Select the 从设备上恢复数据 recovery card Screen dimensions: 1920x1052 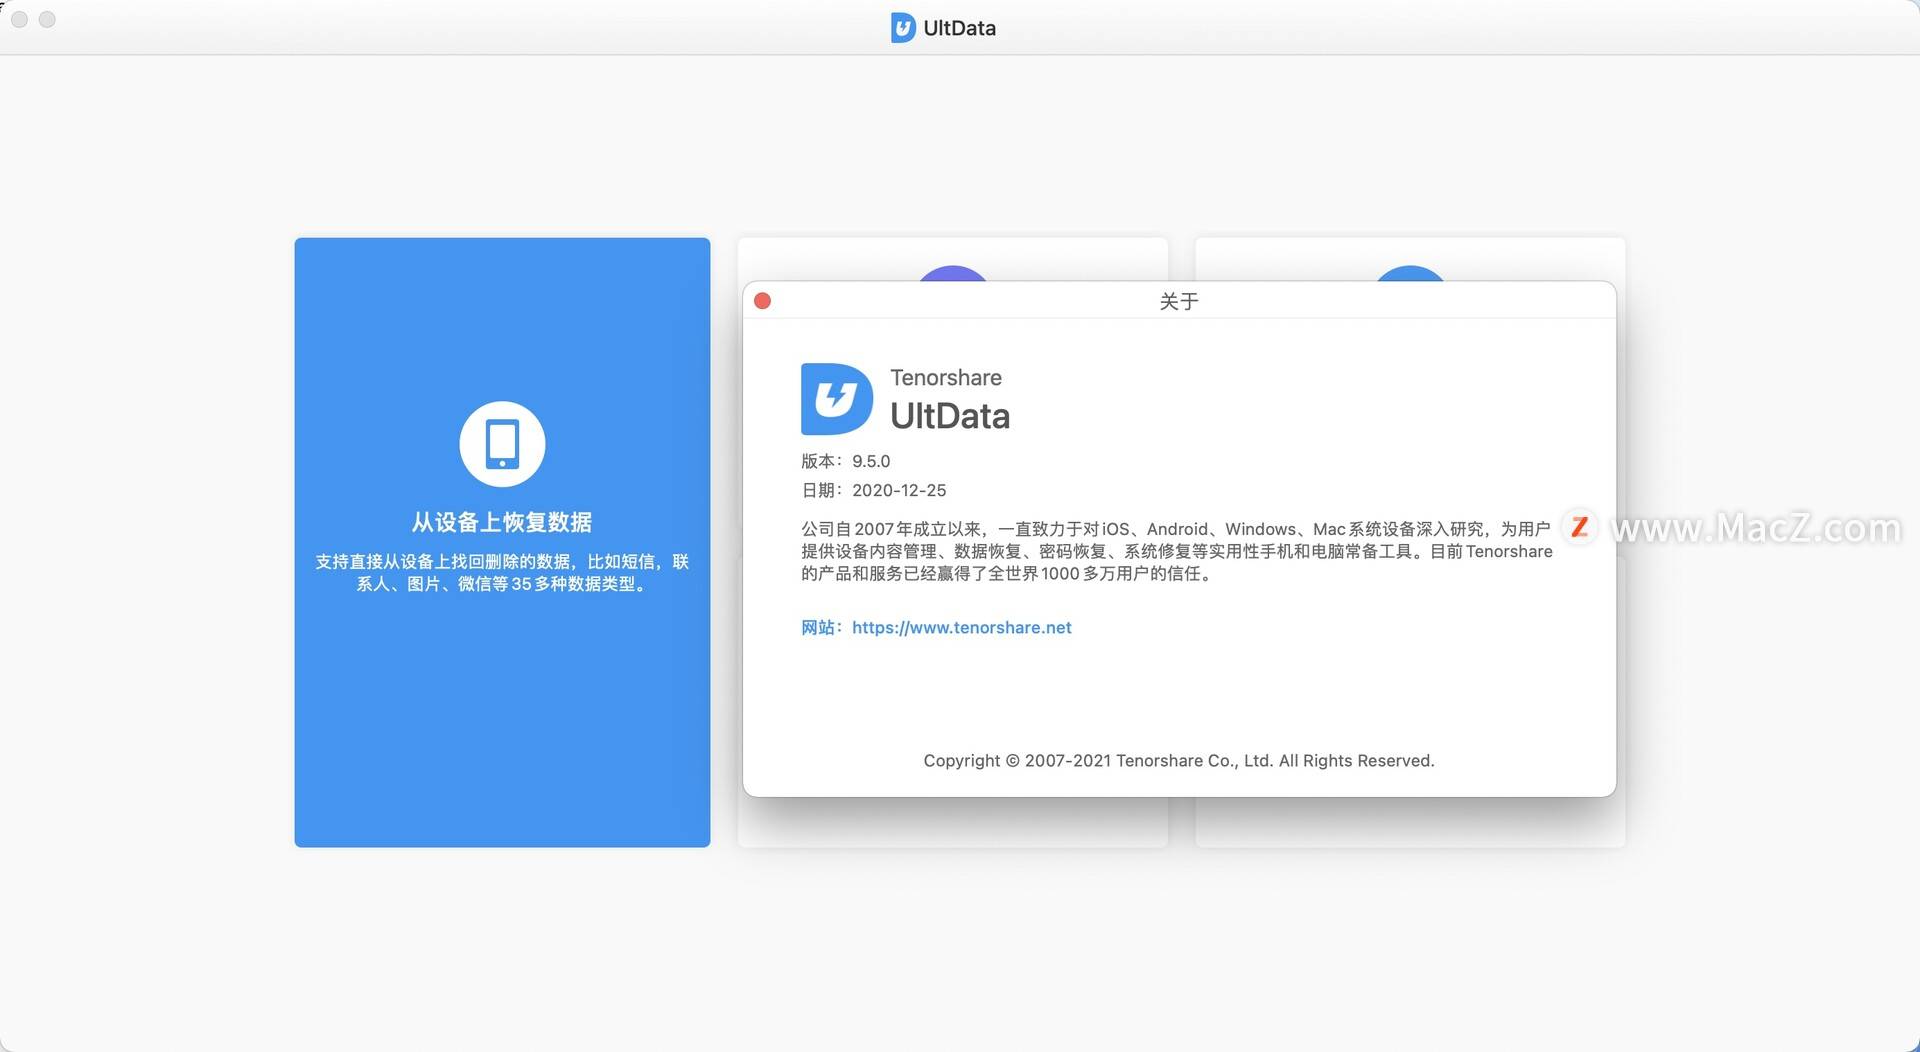[x=502, y=540]
